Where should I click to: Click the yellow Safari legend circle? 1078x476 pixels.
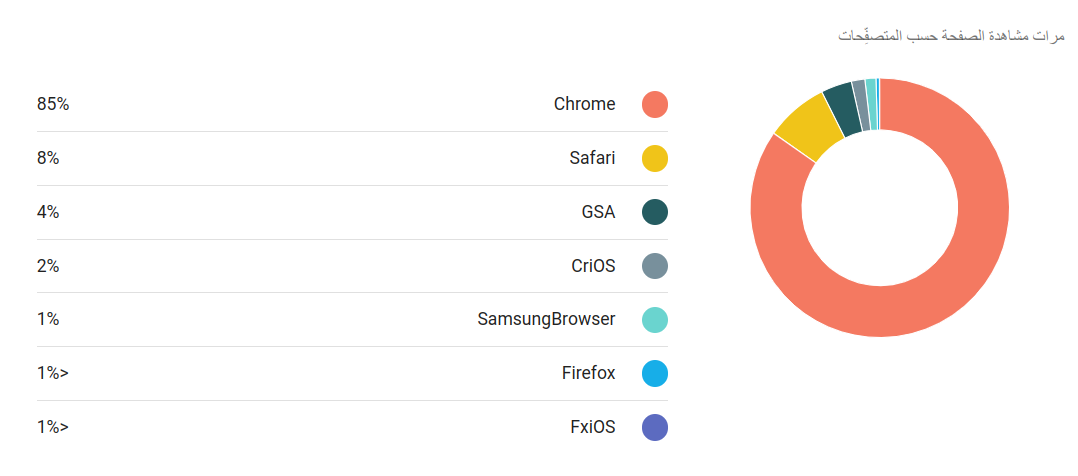[654, 158]
